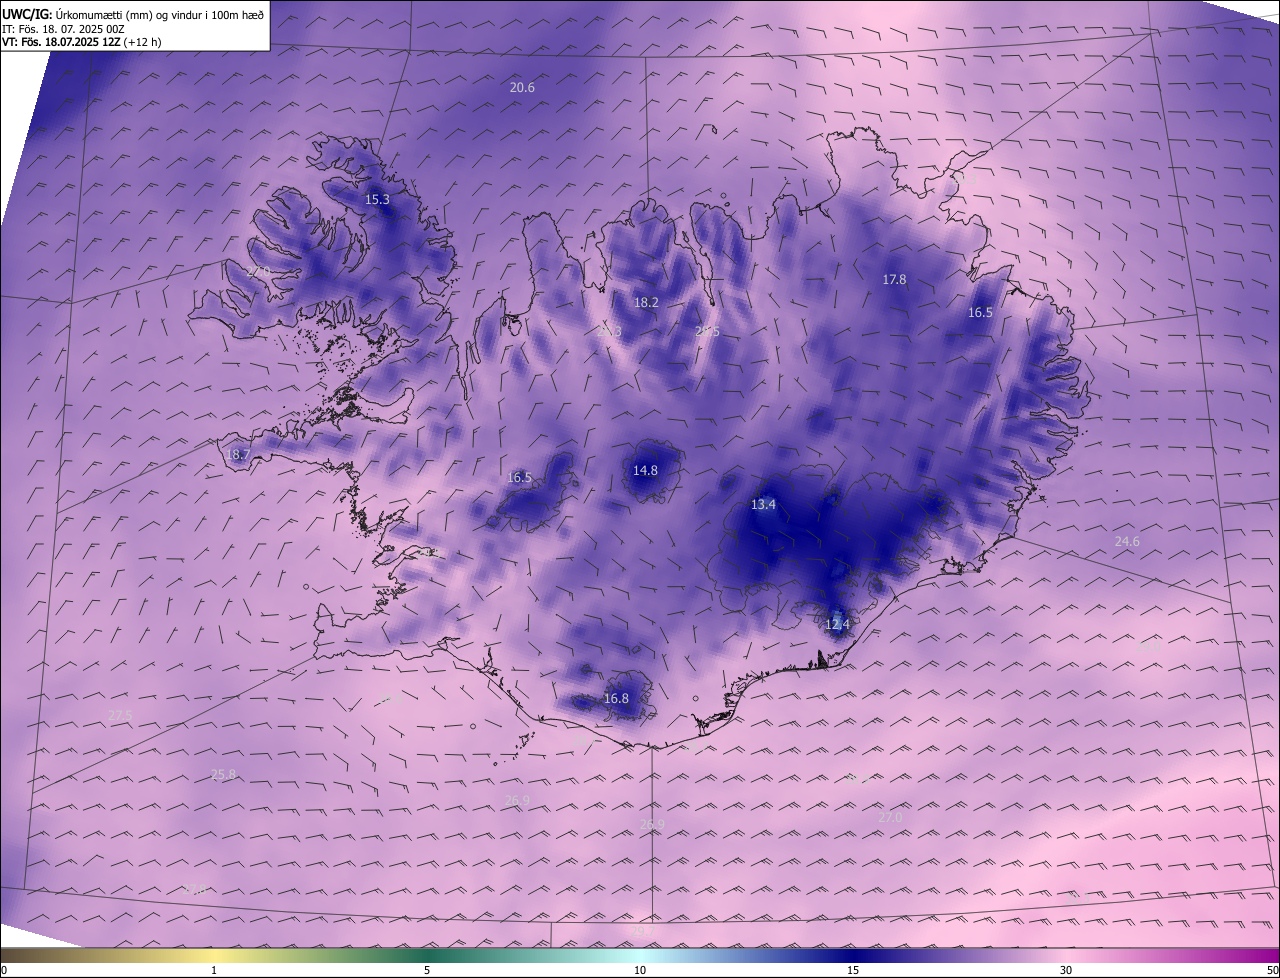Select the 'IT: Fös. 18. 07. 2025 00Z' line
Image resolution: width=1280 pixels, height=978 pixels.
pyautogui.click(x=63, y=29)
